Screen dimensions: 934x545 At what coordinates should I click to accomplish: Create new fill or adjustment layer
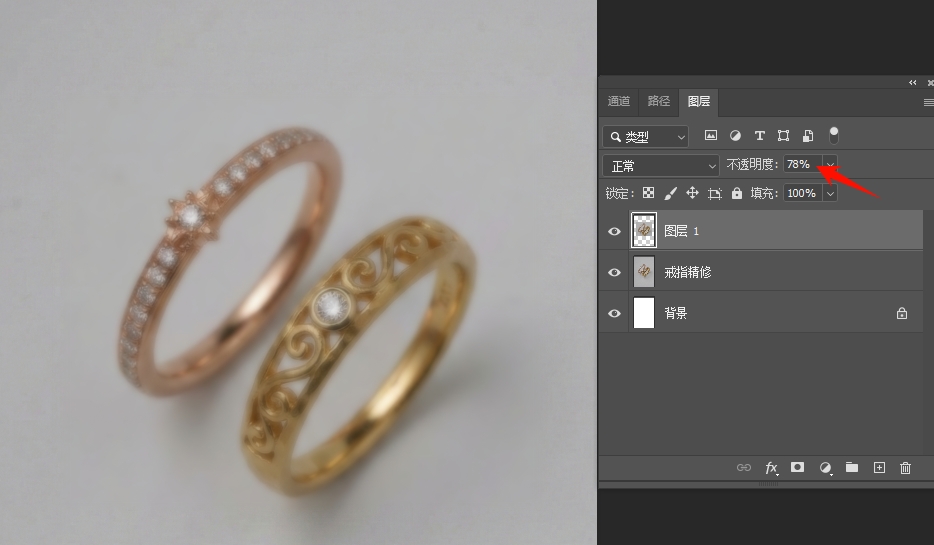(x=825, y=467)
